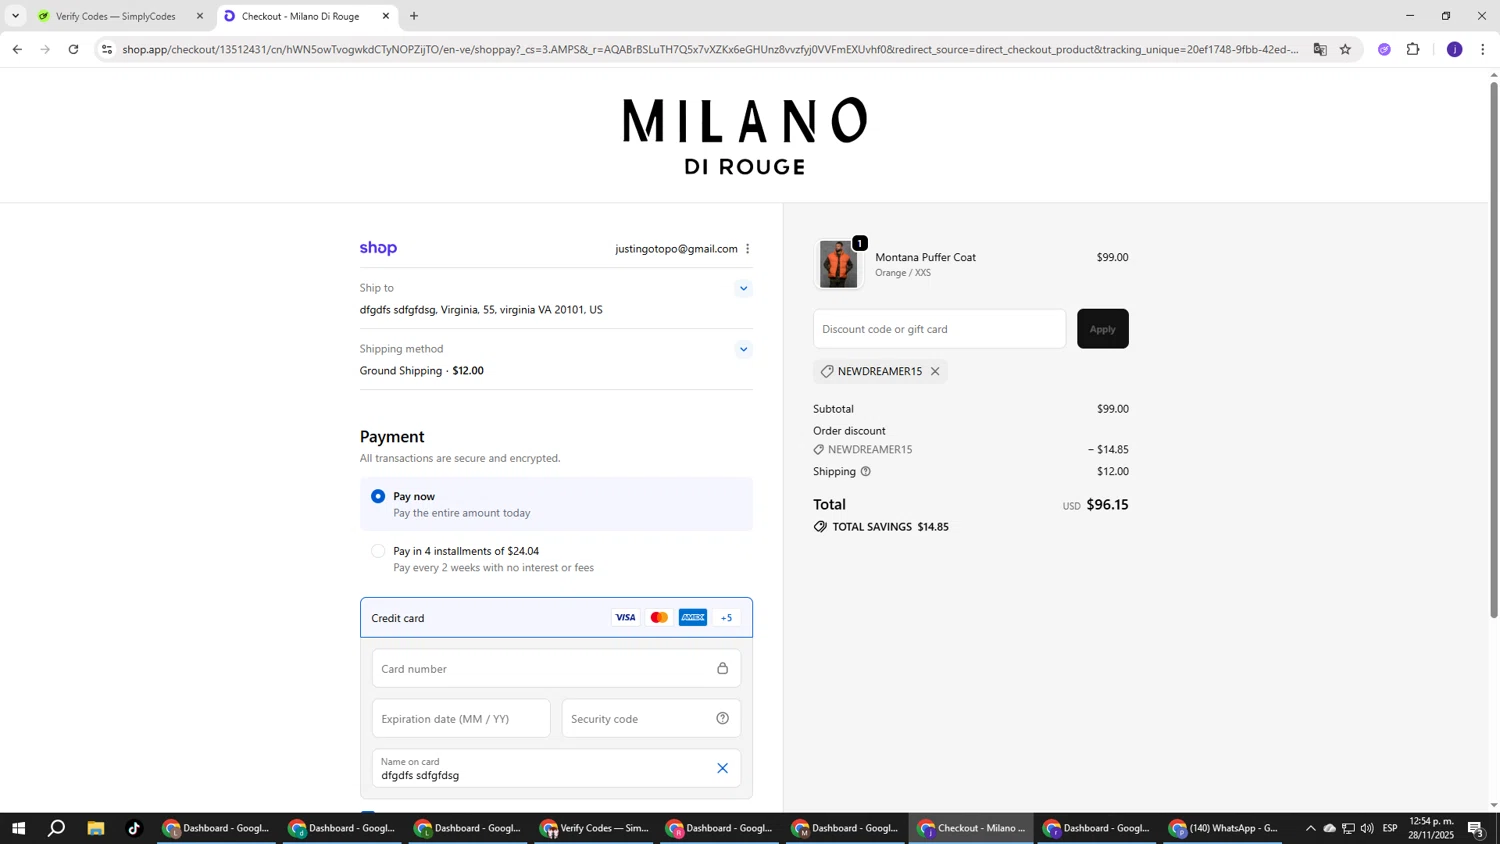The width and height of the screenshot is (1500, 844).
Task: Click the order discount NEWDREAMER15 tag icon
Action: pyautogui.click(x=819, y=450)
